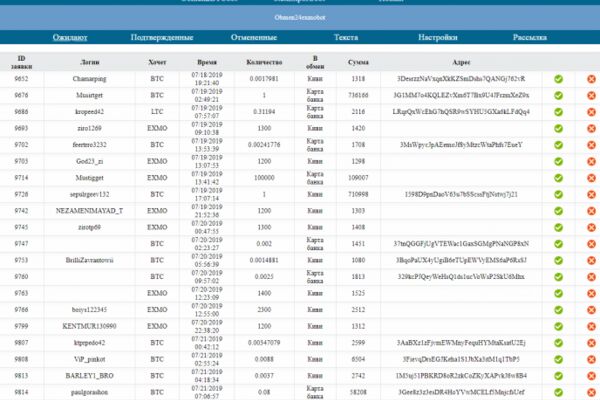Confirm order 9714 green check icon
600x400 pixels.
[x=559, y=178]
